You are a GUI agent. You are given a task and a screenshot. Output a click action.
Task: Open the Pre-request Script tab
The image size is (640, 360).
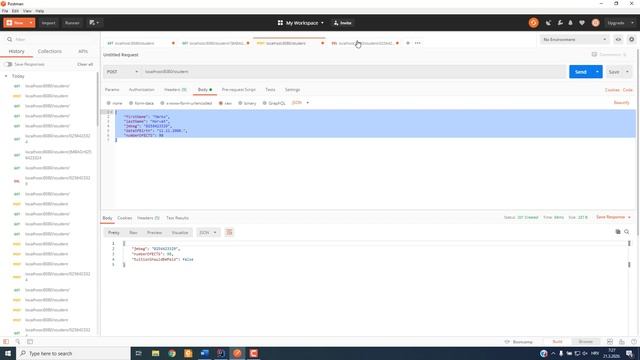(239, 90)
